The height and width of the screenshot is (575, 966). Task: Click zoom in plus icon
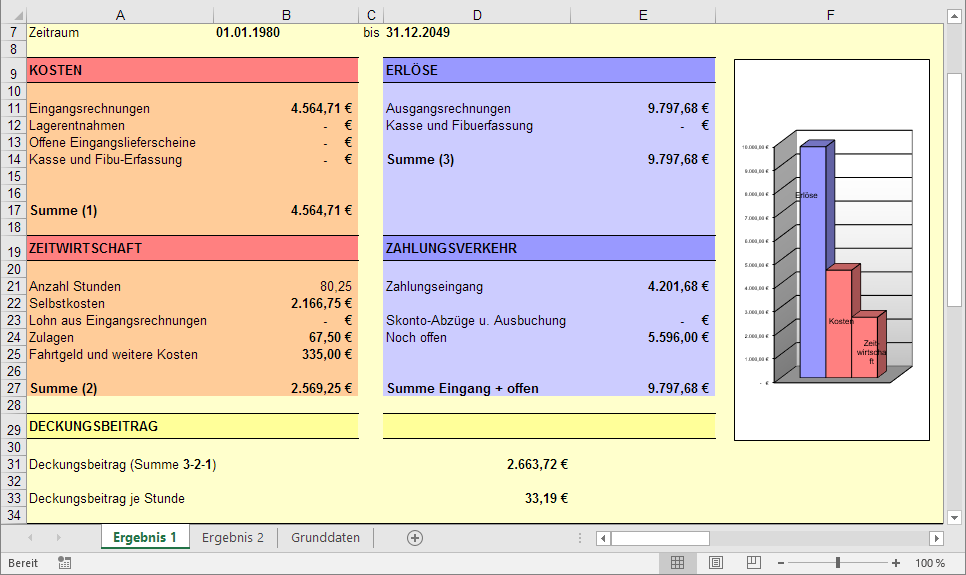point(896,563)
